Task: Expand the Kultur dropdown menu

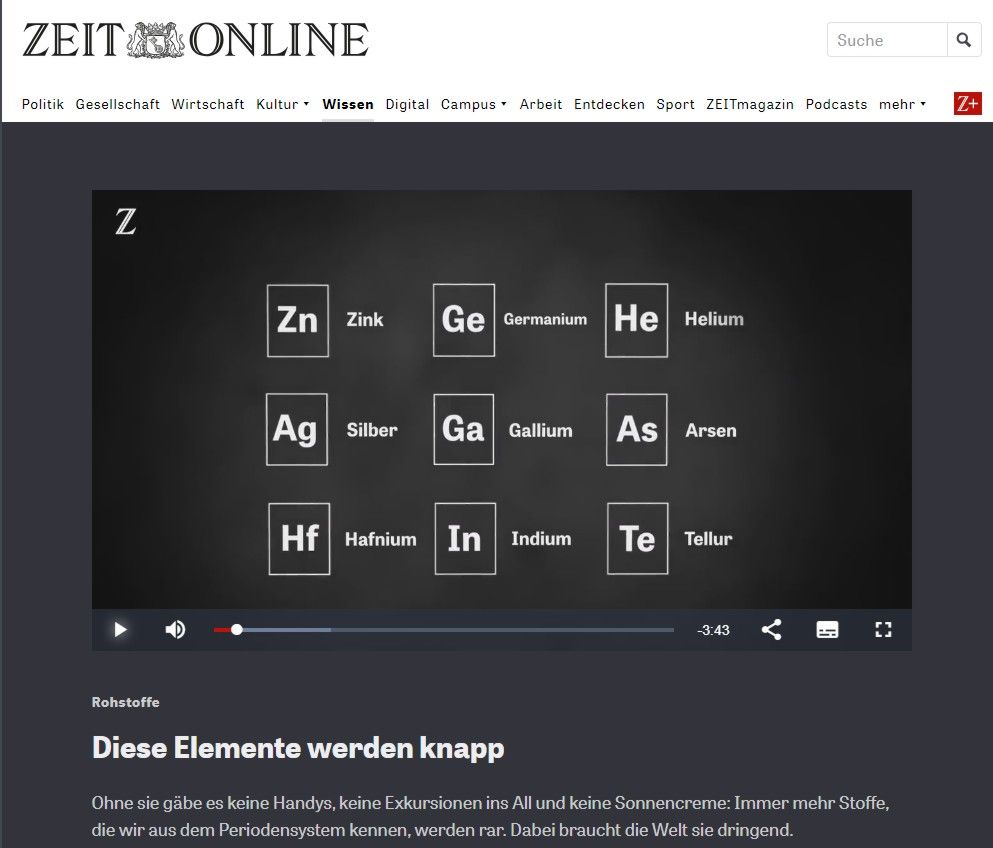Action: 282,104
